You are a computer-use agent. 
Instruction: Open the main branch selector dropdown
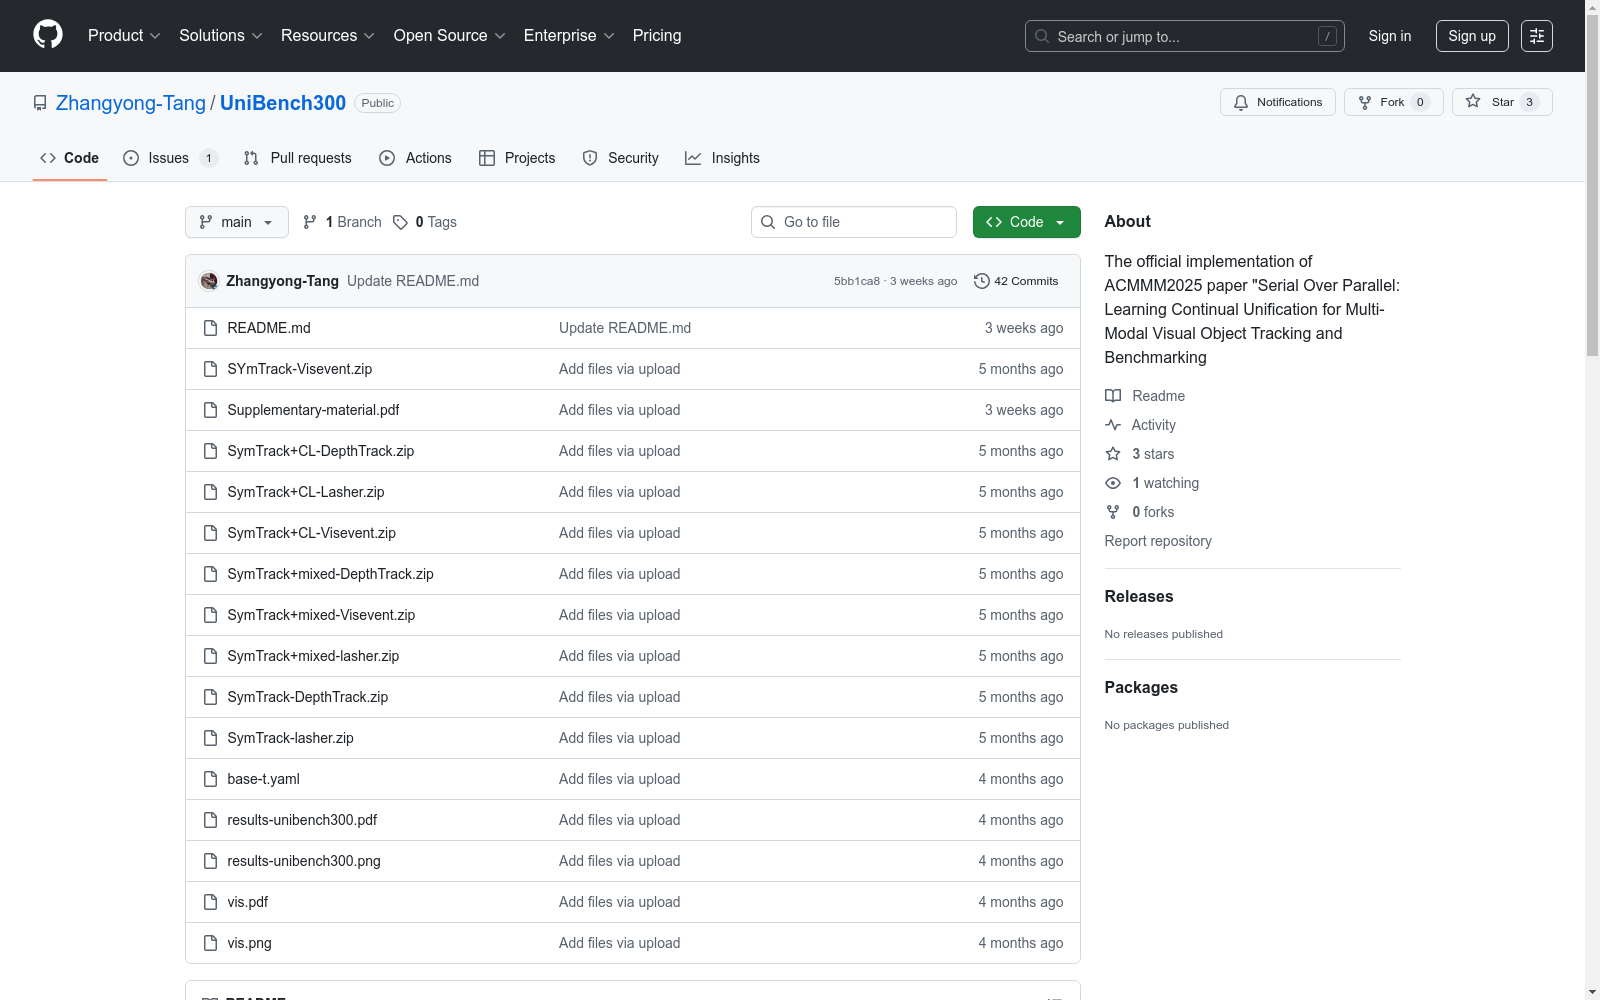pyautogui.click(x=237, y=222)
